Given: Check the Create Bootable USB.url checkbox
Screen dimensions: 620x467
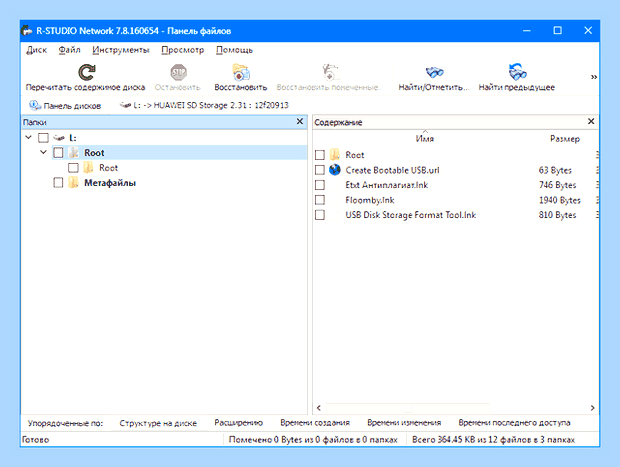Looking at the screenshot, I should 320,170.
